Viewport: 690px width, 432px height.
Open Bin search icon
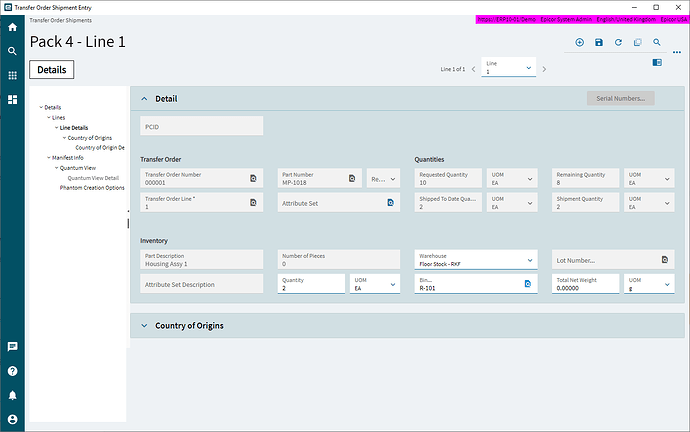[x=528, y=284]
